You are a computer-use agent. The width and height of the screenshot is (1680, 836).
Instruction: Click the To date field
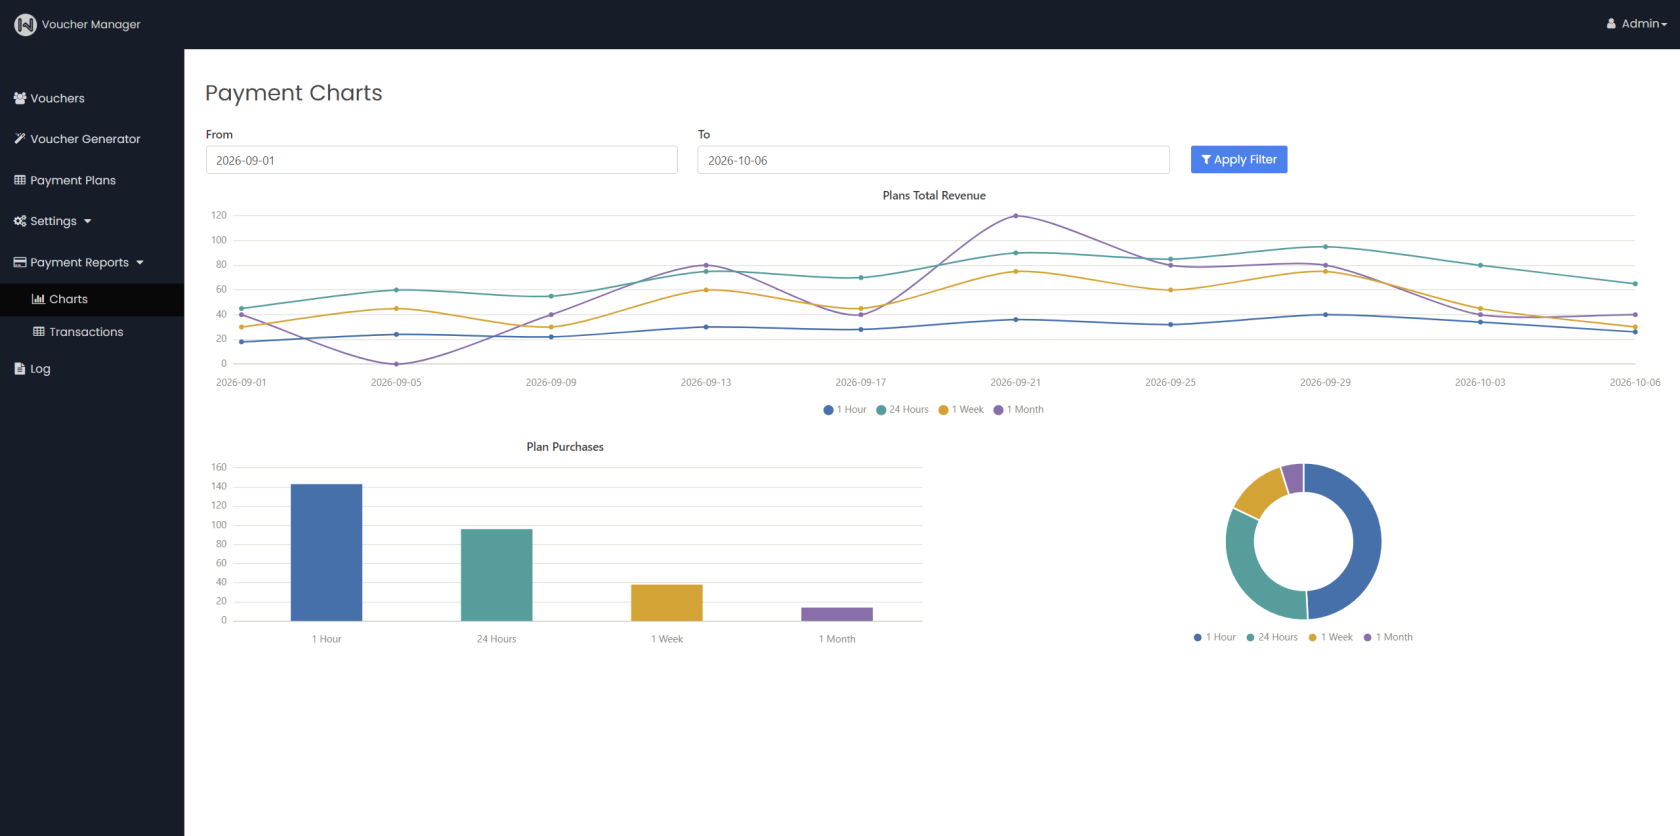(933, 160)
